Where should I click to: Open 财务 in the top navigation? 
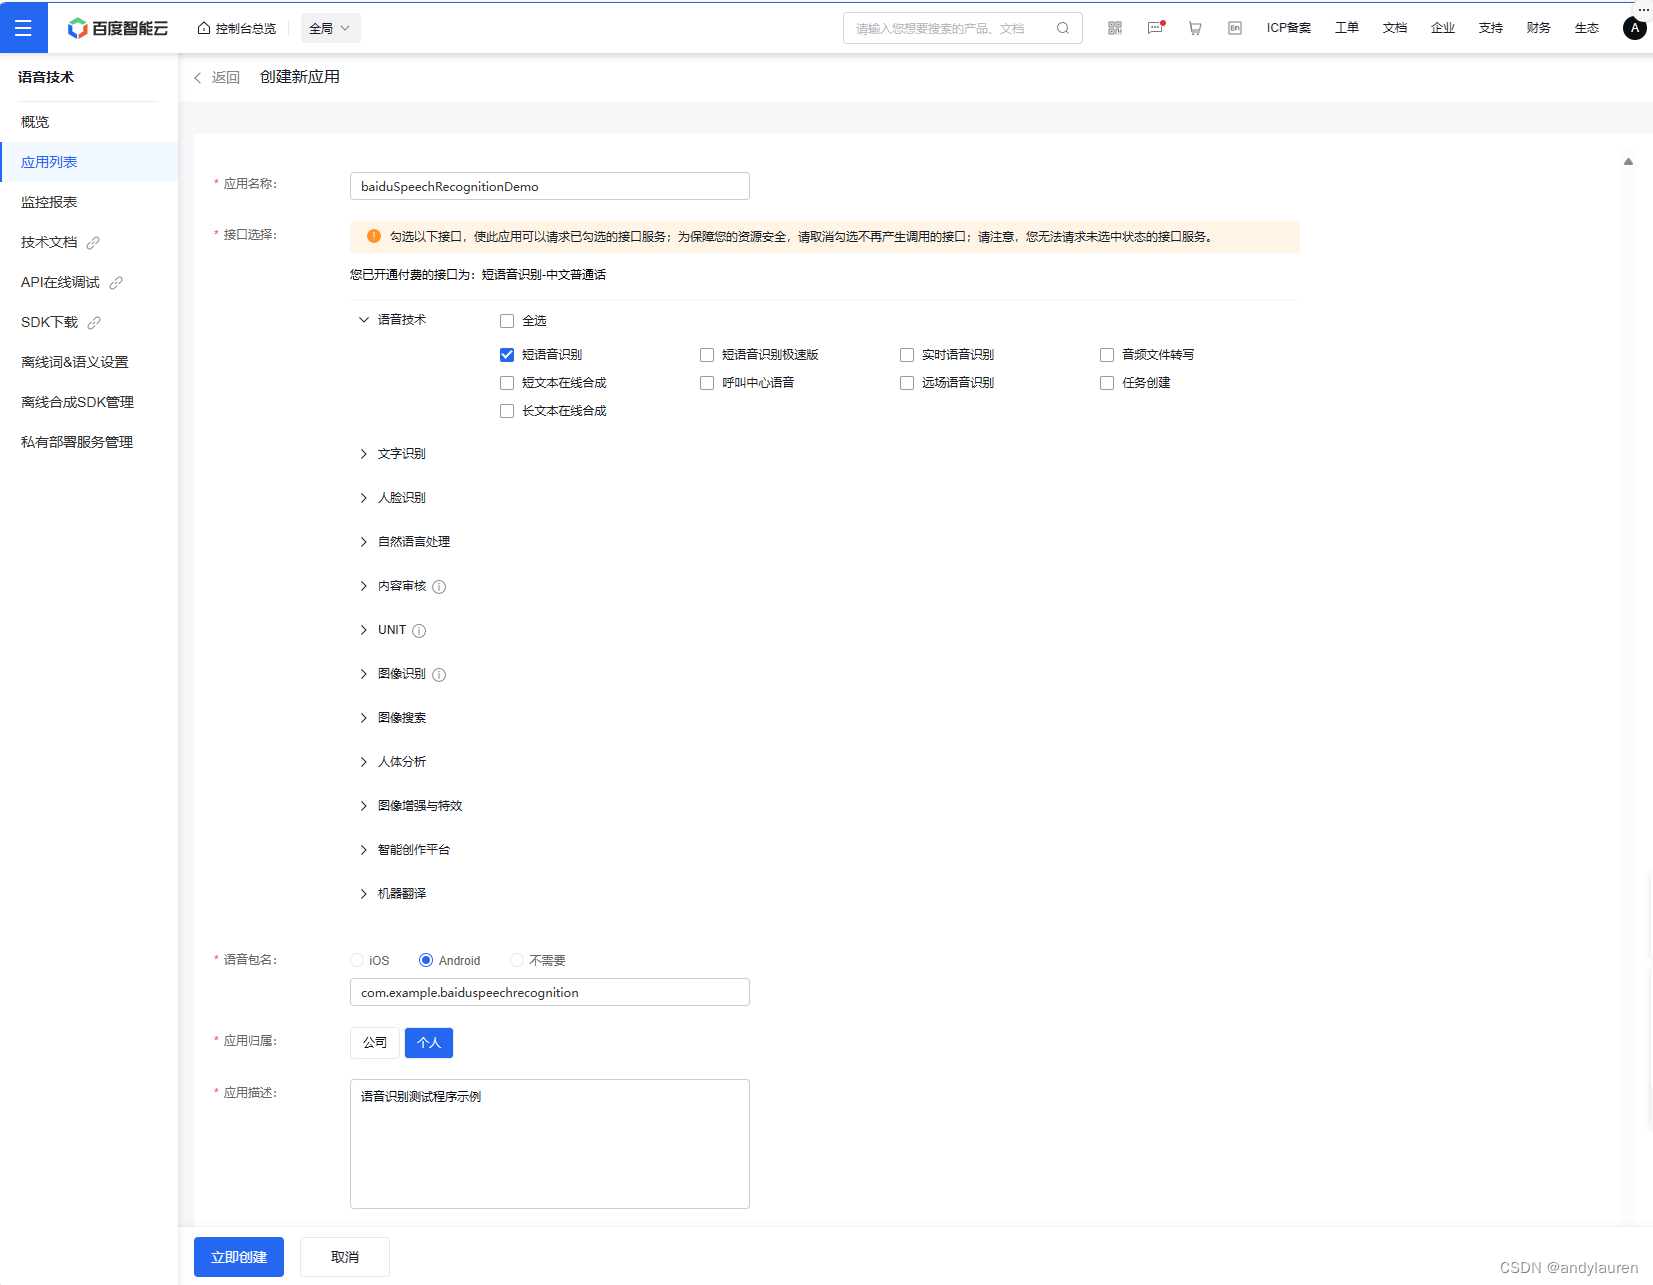point(1538,28)
